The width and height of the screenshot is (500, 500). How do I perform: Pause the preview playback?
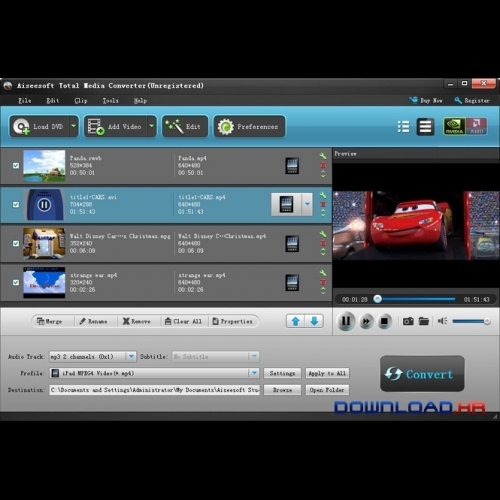(346, 321)
